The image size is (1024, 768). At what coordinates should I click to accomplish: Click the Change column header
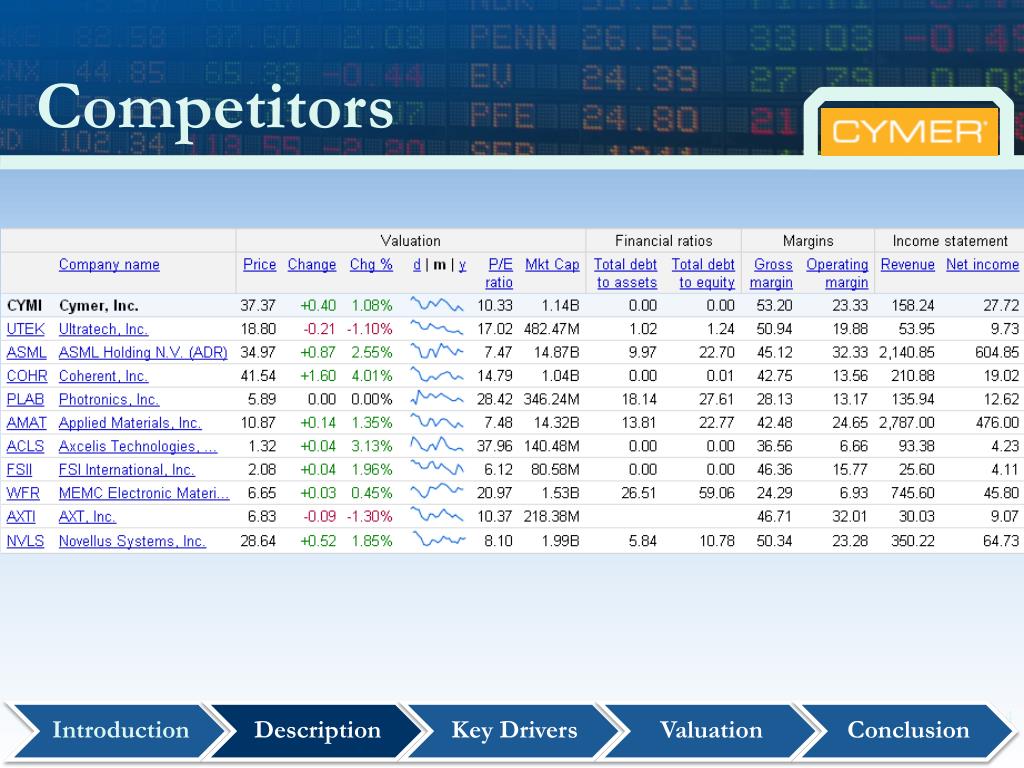click(x=312, y=264)
